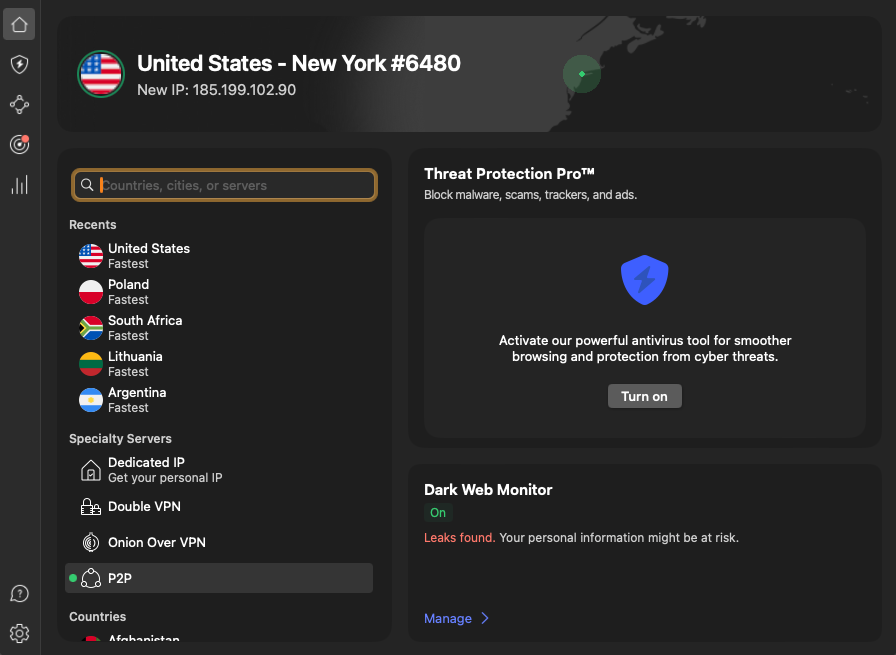Click the Poland flag icon
The width and height of the screenshot is (896, 655).
[x=91, y=291]
